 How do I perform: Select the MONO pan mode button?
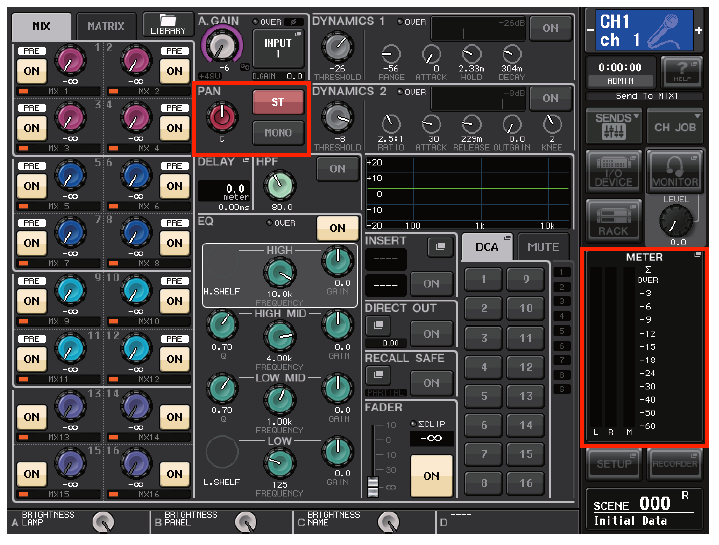[278, 132]
